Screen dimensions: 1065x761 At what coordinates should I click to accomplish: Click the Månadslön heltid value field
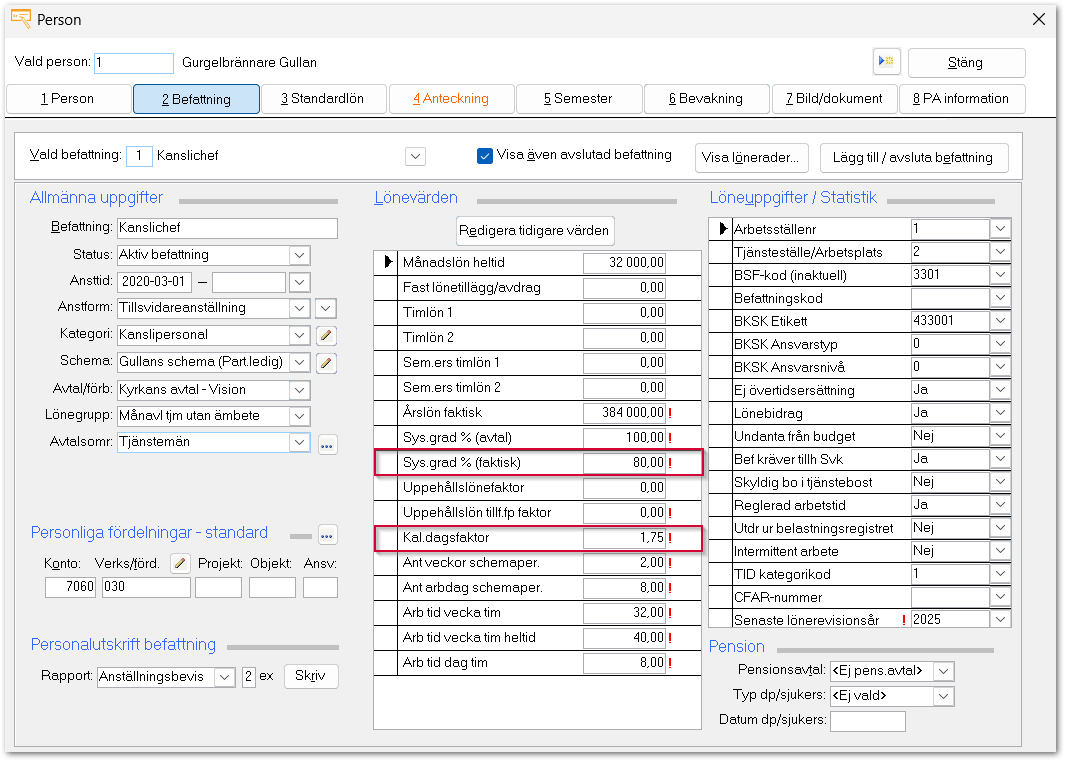(x=625, y=263)
